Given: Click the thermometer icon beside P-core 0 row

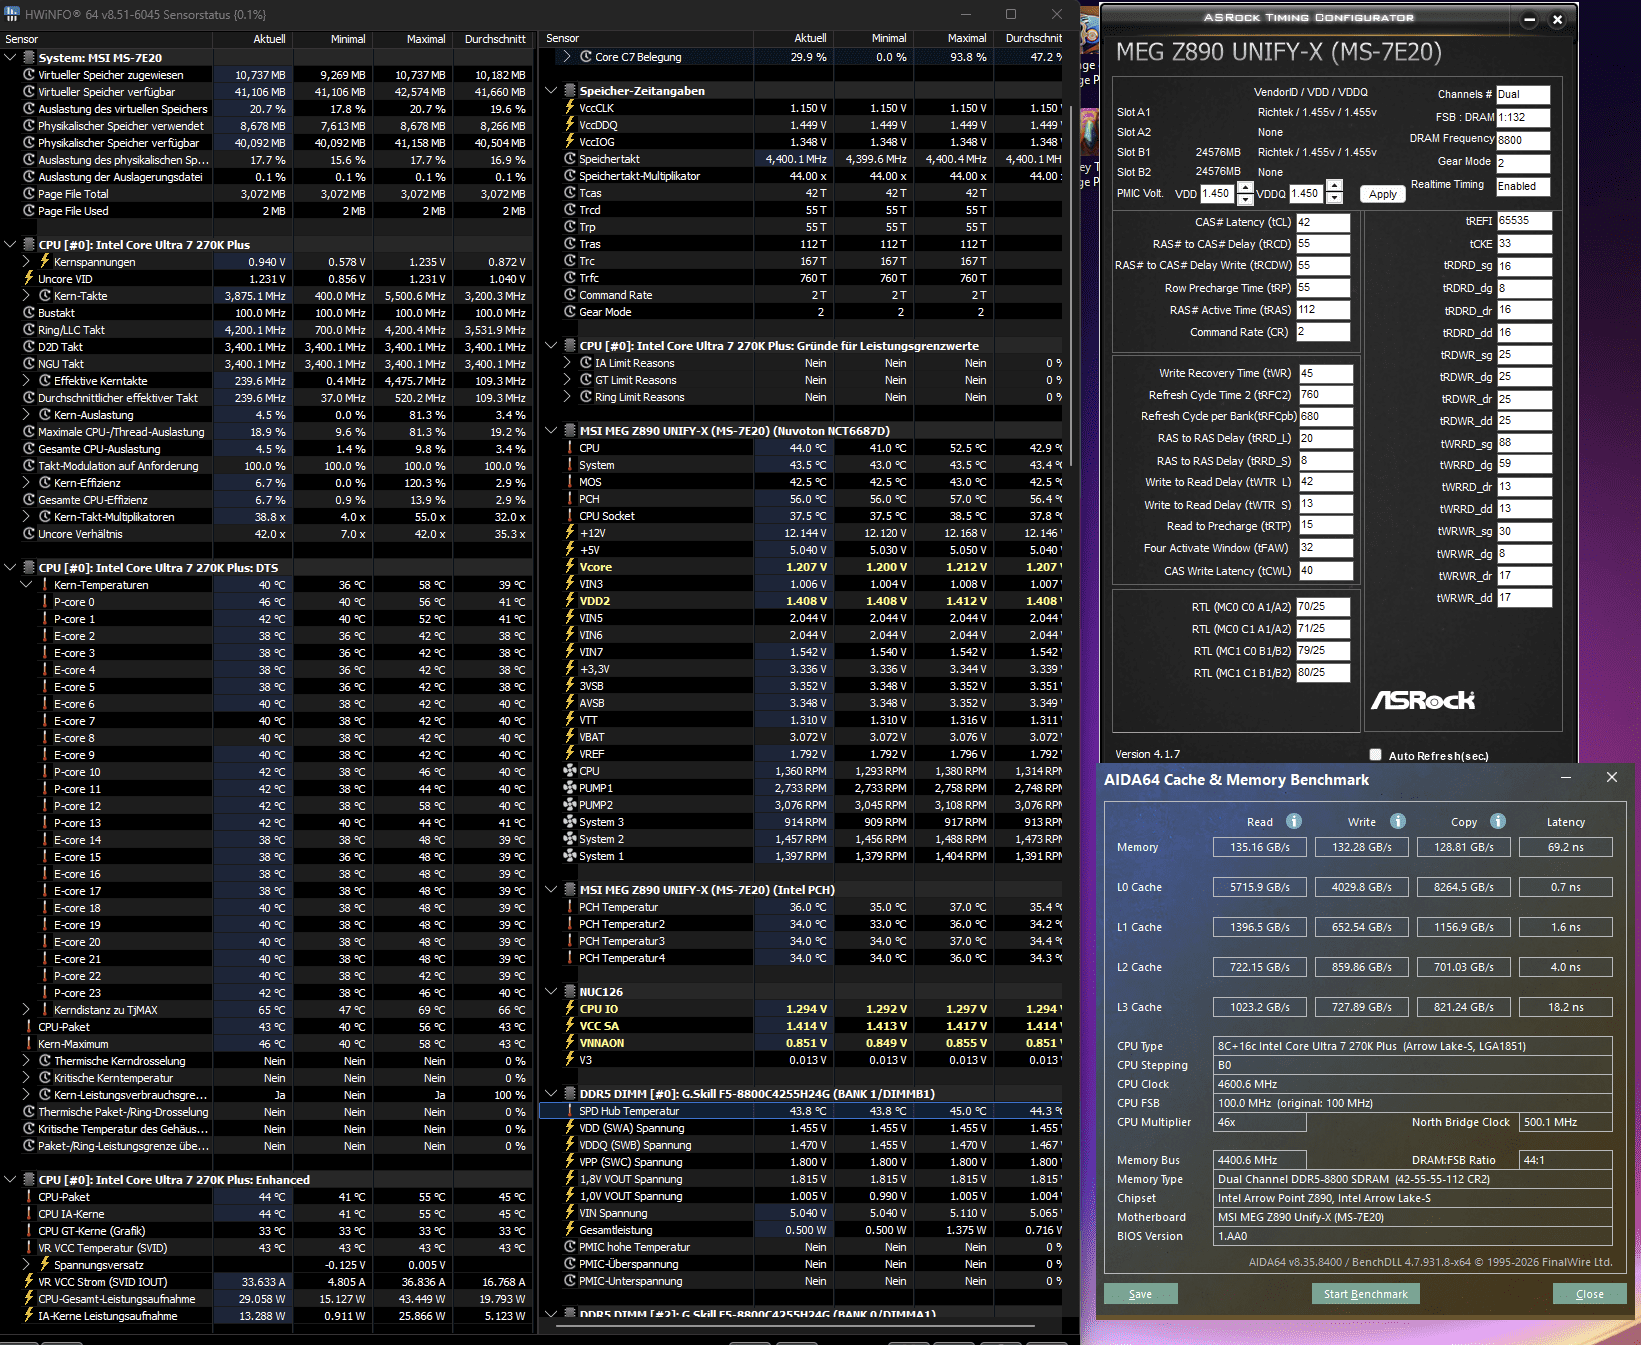Looking at the screenshot, I should click(x=45, y=602).
